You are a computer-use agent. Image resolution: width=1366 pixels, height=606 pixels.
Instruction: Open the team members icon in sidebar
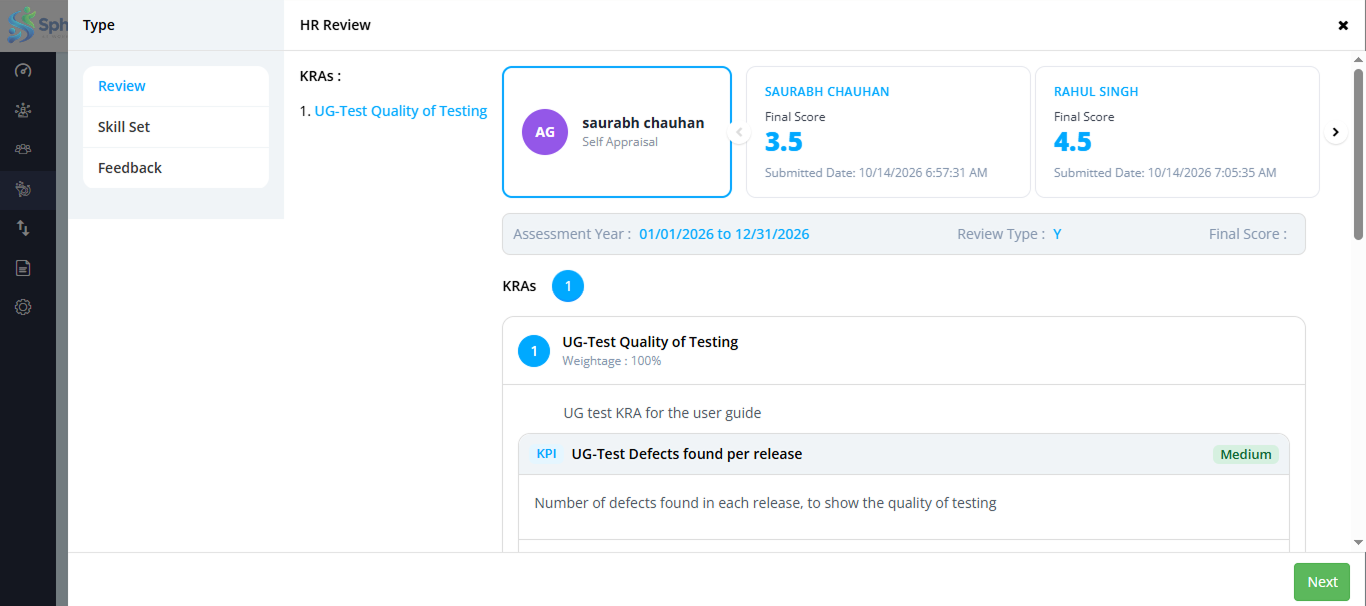23,149
